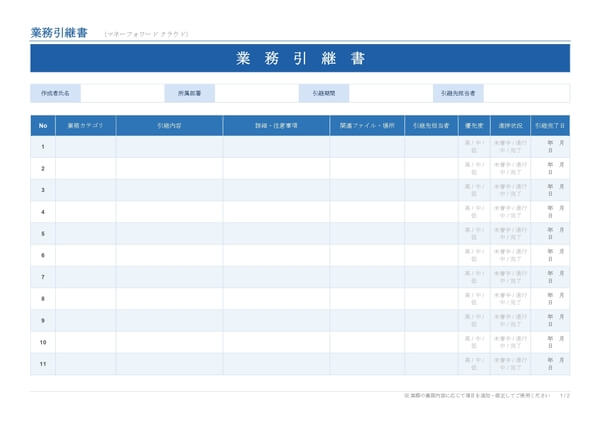Click the 業務引継書 blue title banner
Viewport: 600px width, 424px height.
pos(300,58)
